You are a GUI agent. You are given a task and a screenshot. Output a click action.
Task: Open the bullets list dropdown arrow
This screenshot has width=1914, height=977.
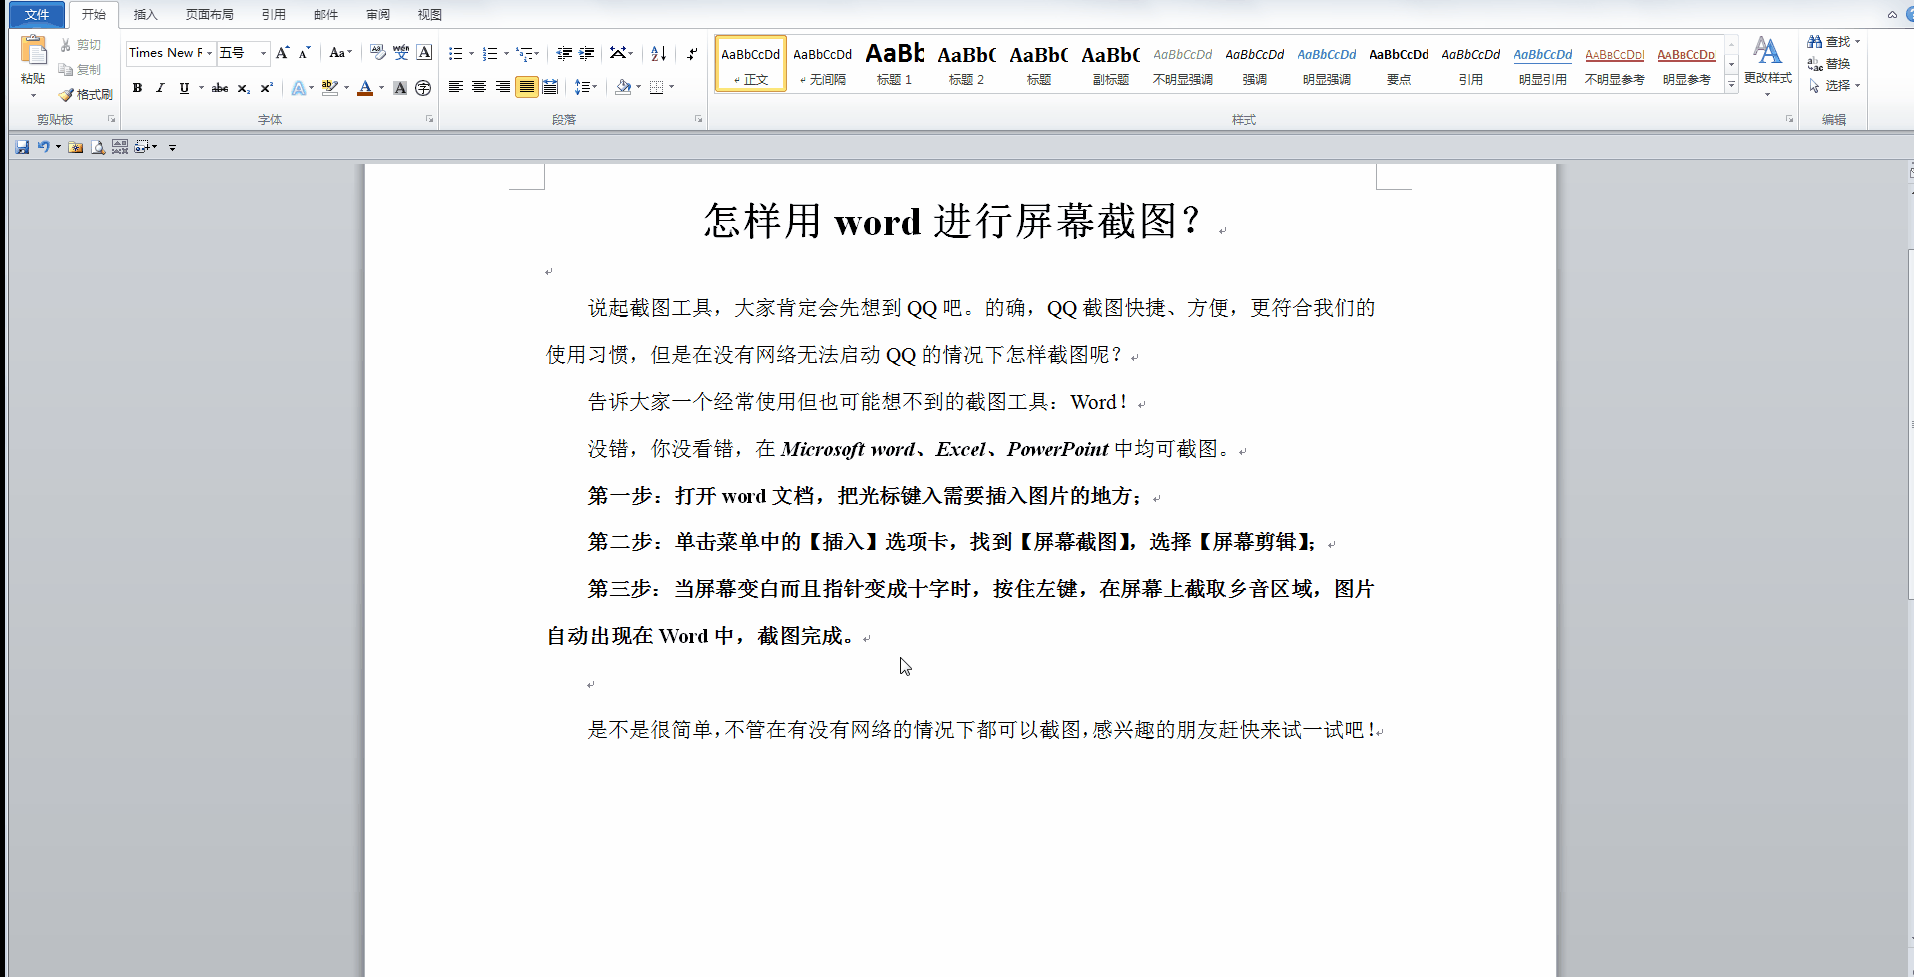point(471,54)
